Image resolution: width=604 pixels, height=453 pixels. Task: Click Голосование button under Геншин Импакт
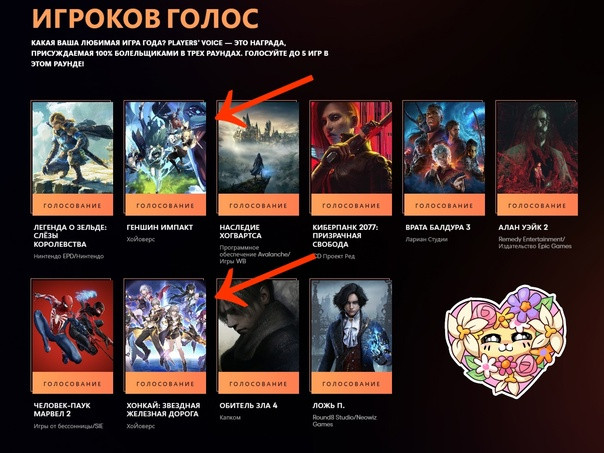[166, 205]
